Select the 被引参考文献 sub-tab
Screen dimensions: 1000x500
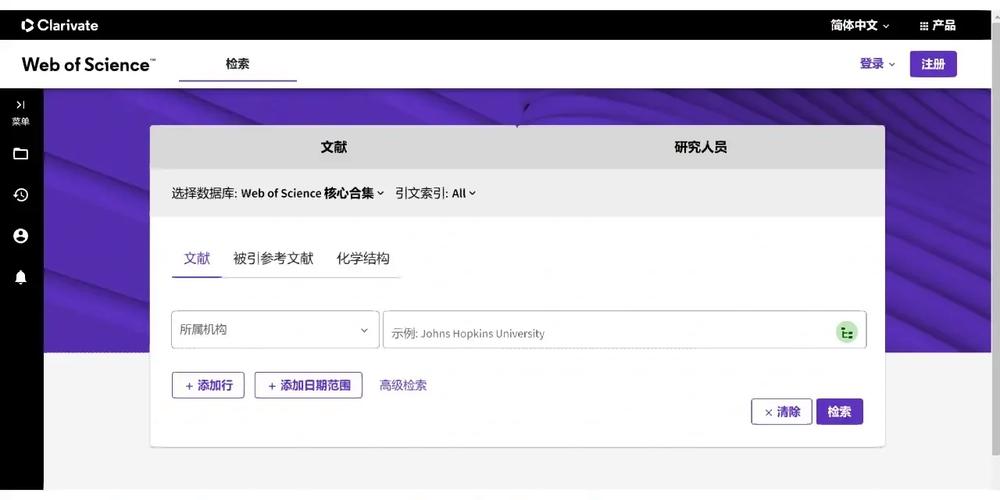coord(273,258)
